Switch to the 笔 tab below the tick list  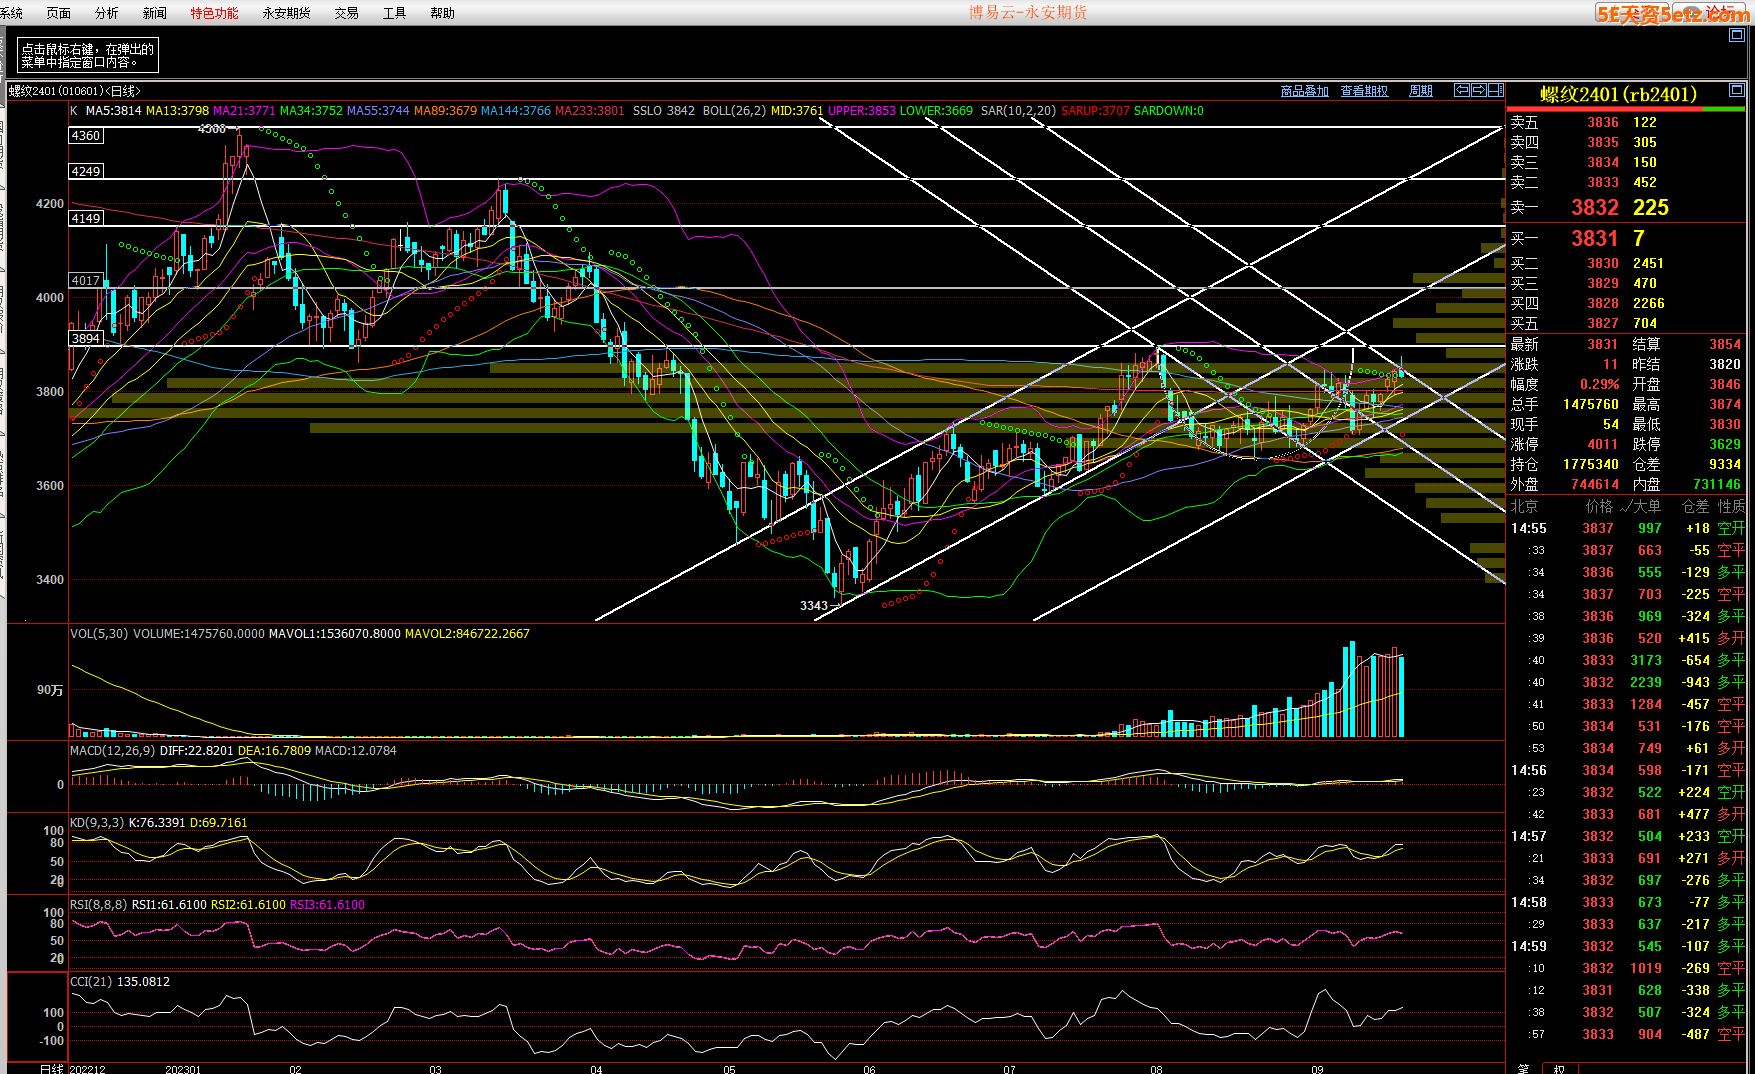tap(1523, 1068)
